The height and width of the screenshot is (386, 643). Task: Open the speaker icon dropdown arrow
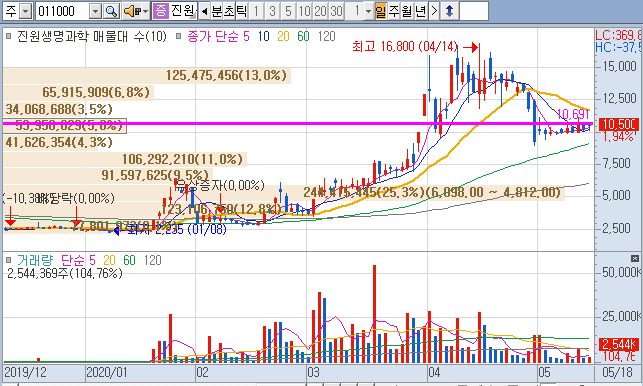(146, 11)
